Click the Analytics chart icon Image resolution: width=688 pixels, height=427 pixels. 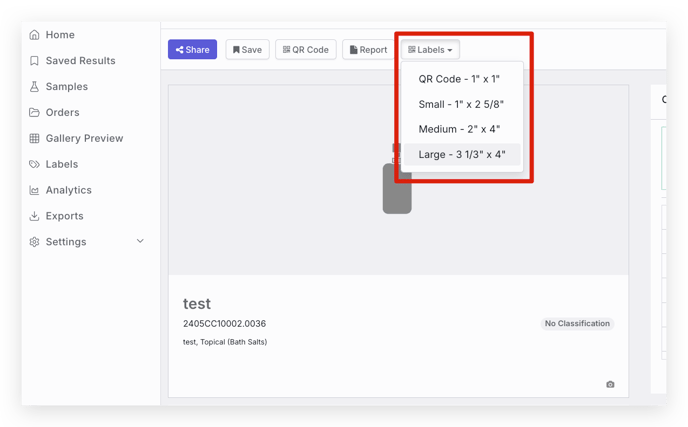pos(34,190)
